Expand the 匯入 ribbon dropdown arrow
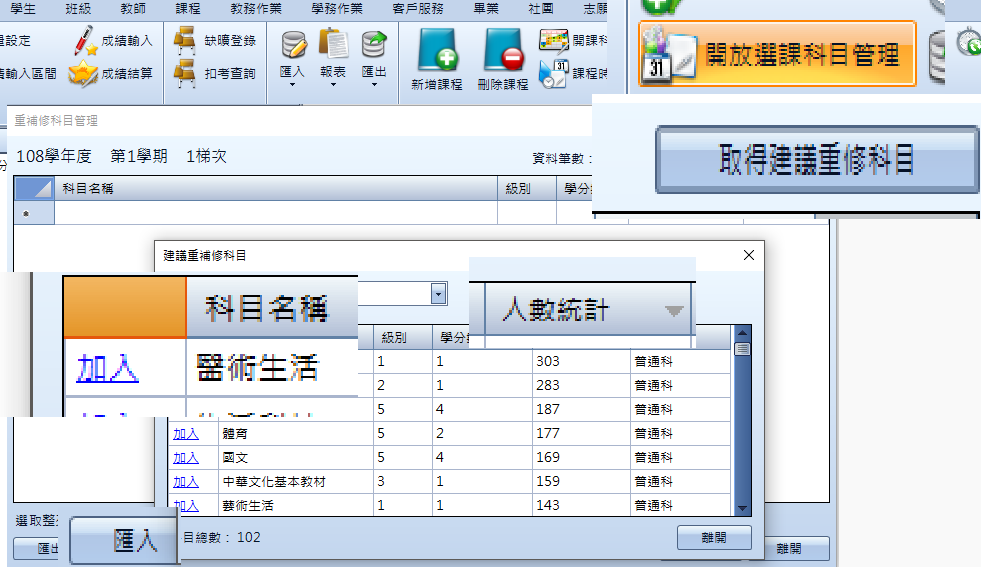Image resolution: width=981 pixels, height=567 pixels. 292,84
